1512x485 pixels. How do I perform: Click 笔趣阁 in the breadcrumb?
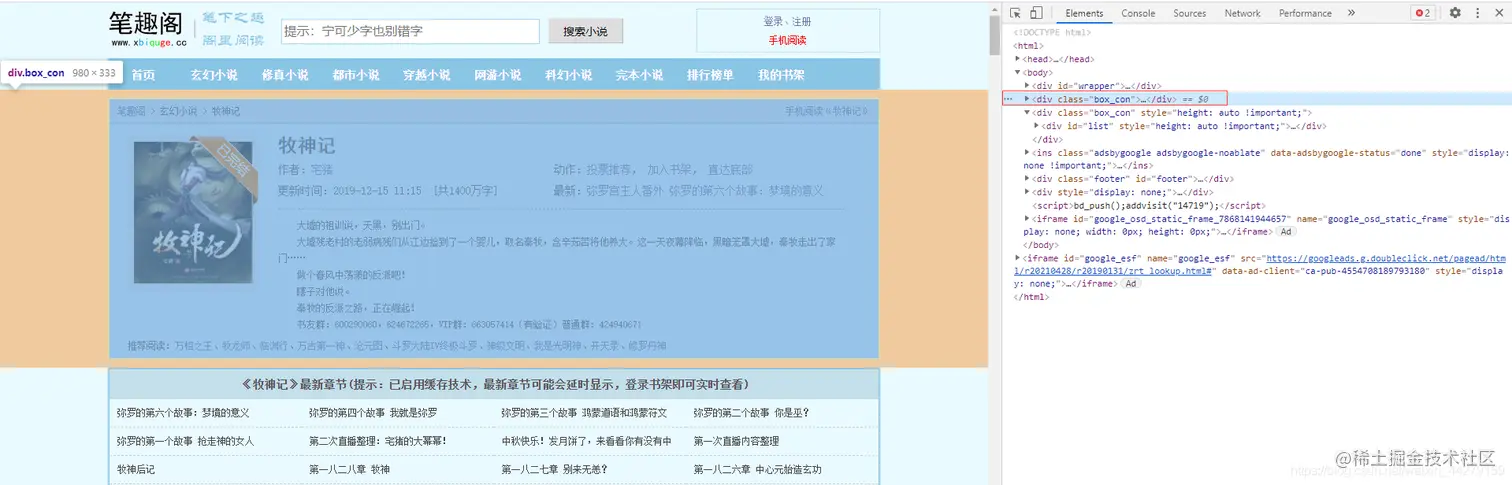[x=131, y=111]
